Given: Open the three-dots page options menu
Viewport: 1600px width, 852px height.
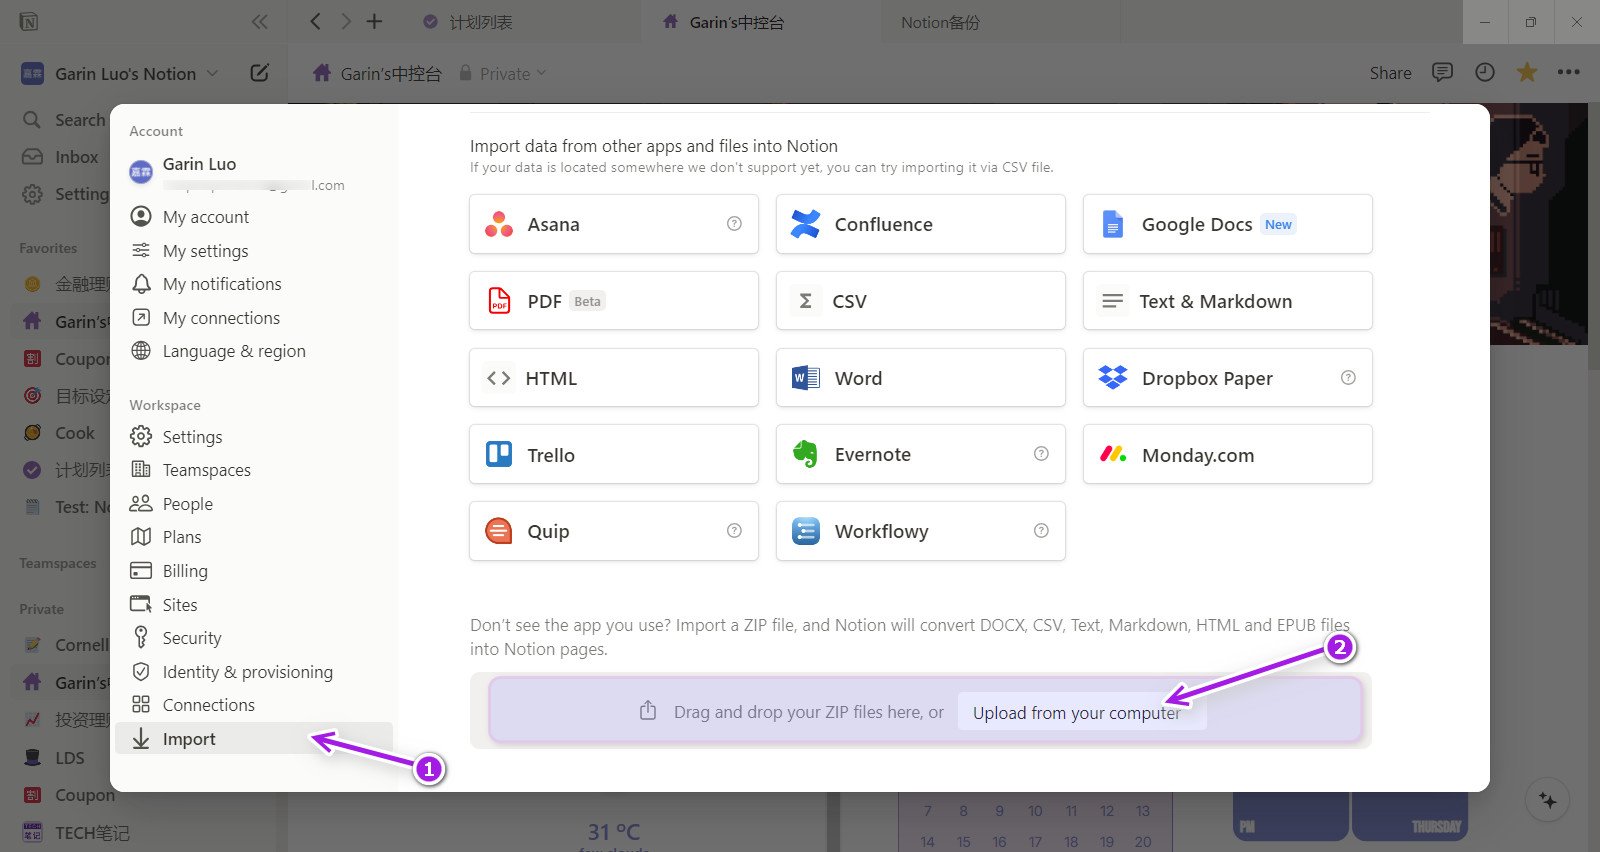Looking at the screenshot, I should (1568, 72).
